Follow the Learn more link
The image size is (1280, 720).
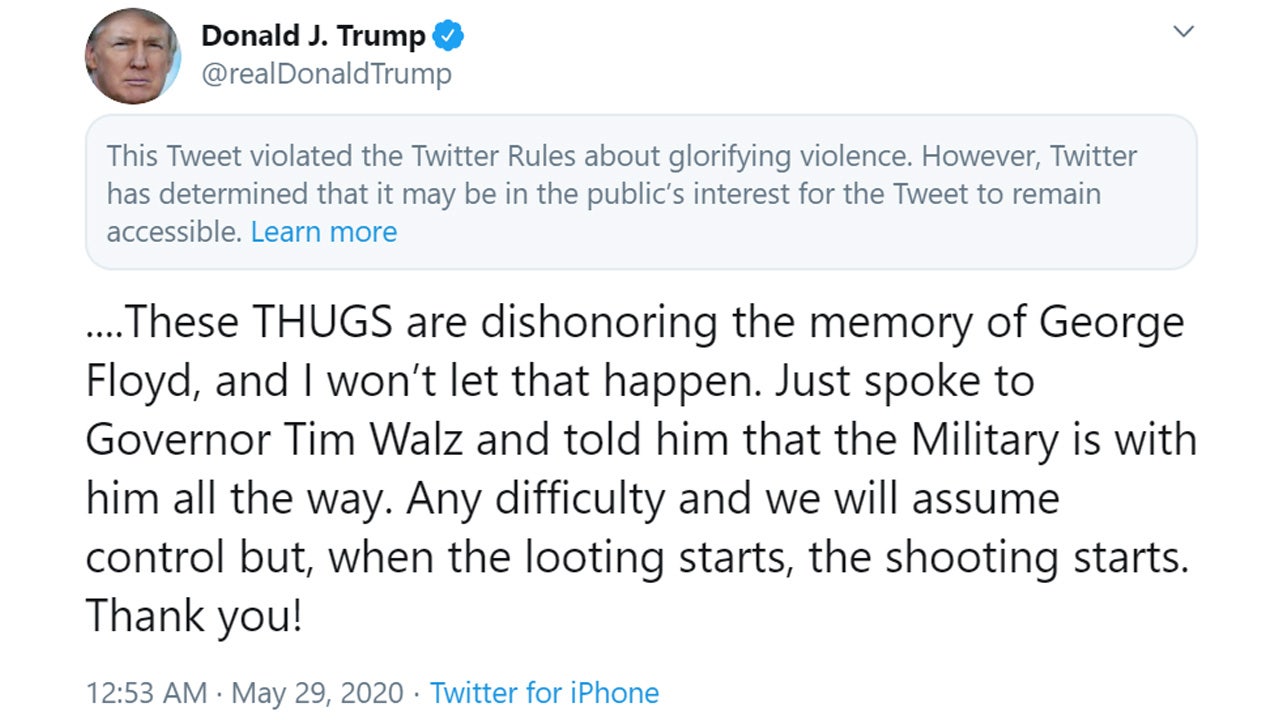pos(324,232)
